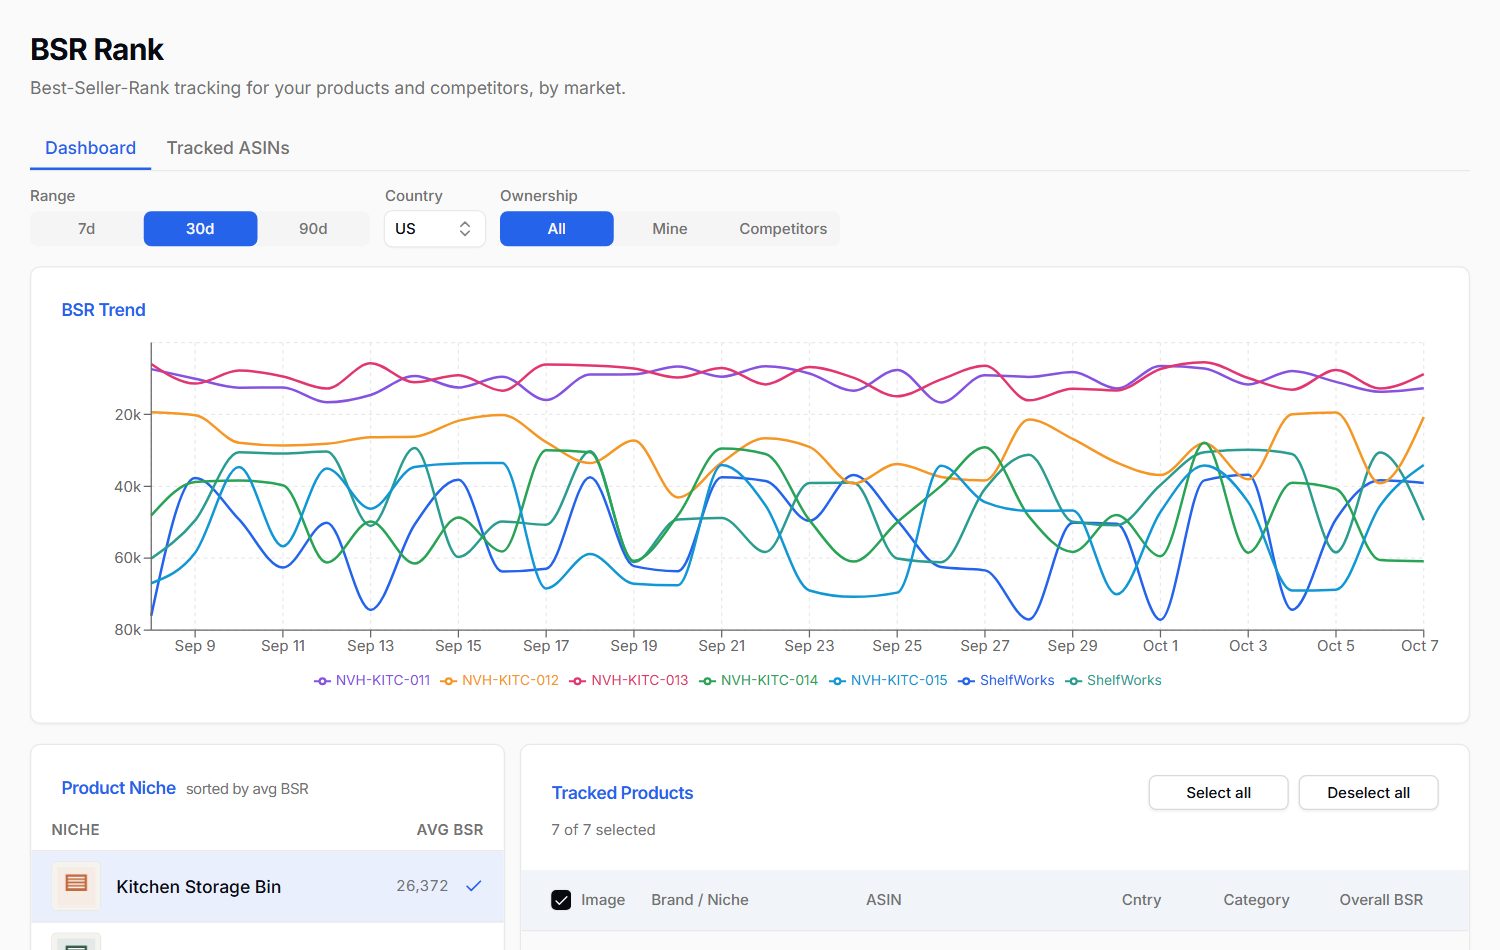
Task: Toggle the NVH-KITC-015 legend series
Action: (x=889, y=680)
